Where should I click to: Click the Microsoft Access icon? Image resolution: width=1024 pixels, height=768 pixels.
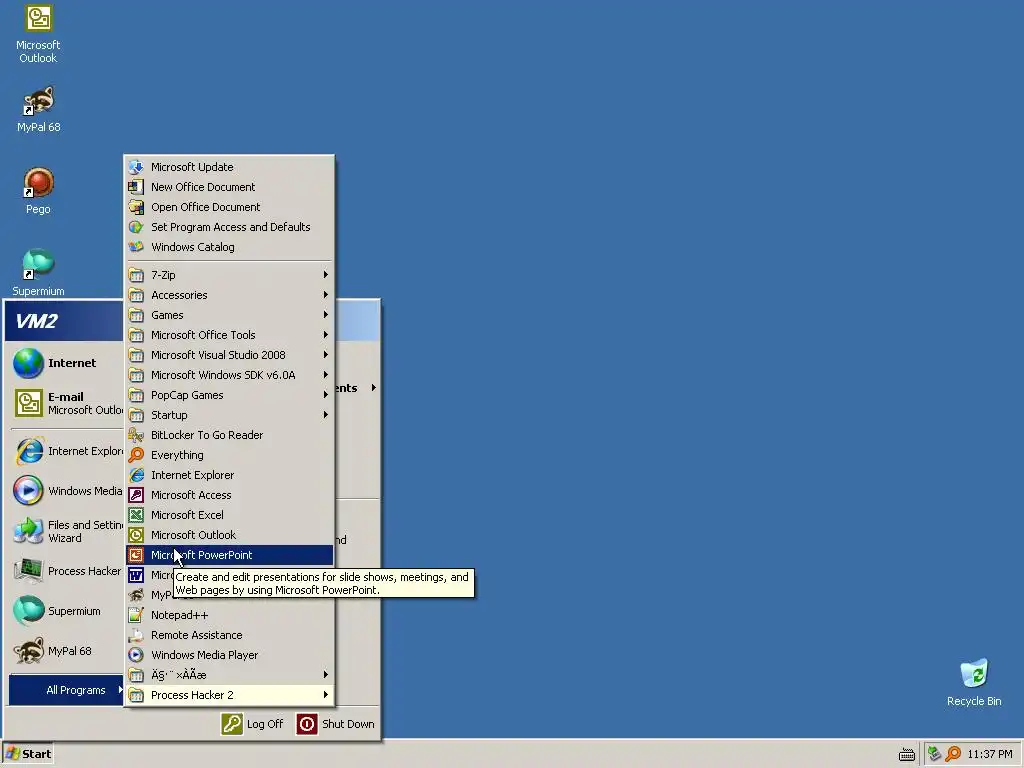coord(136,495)
